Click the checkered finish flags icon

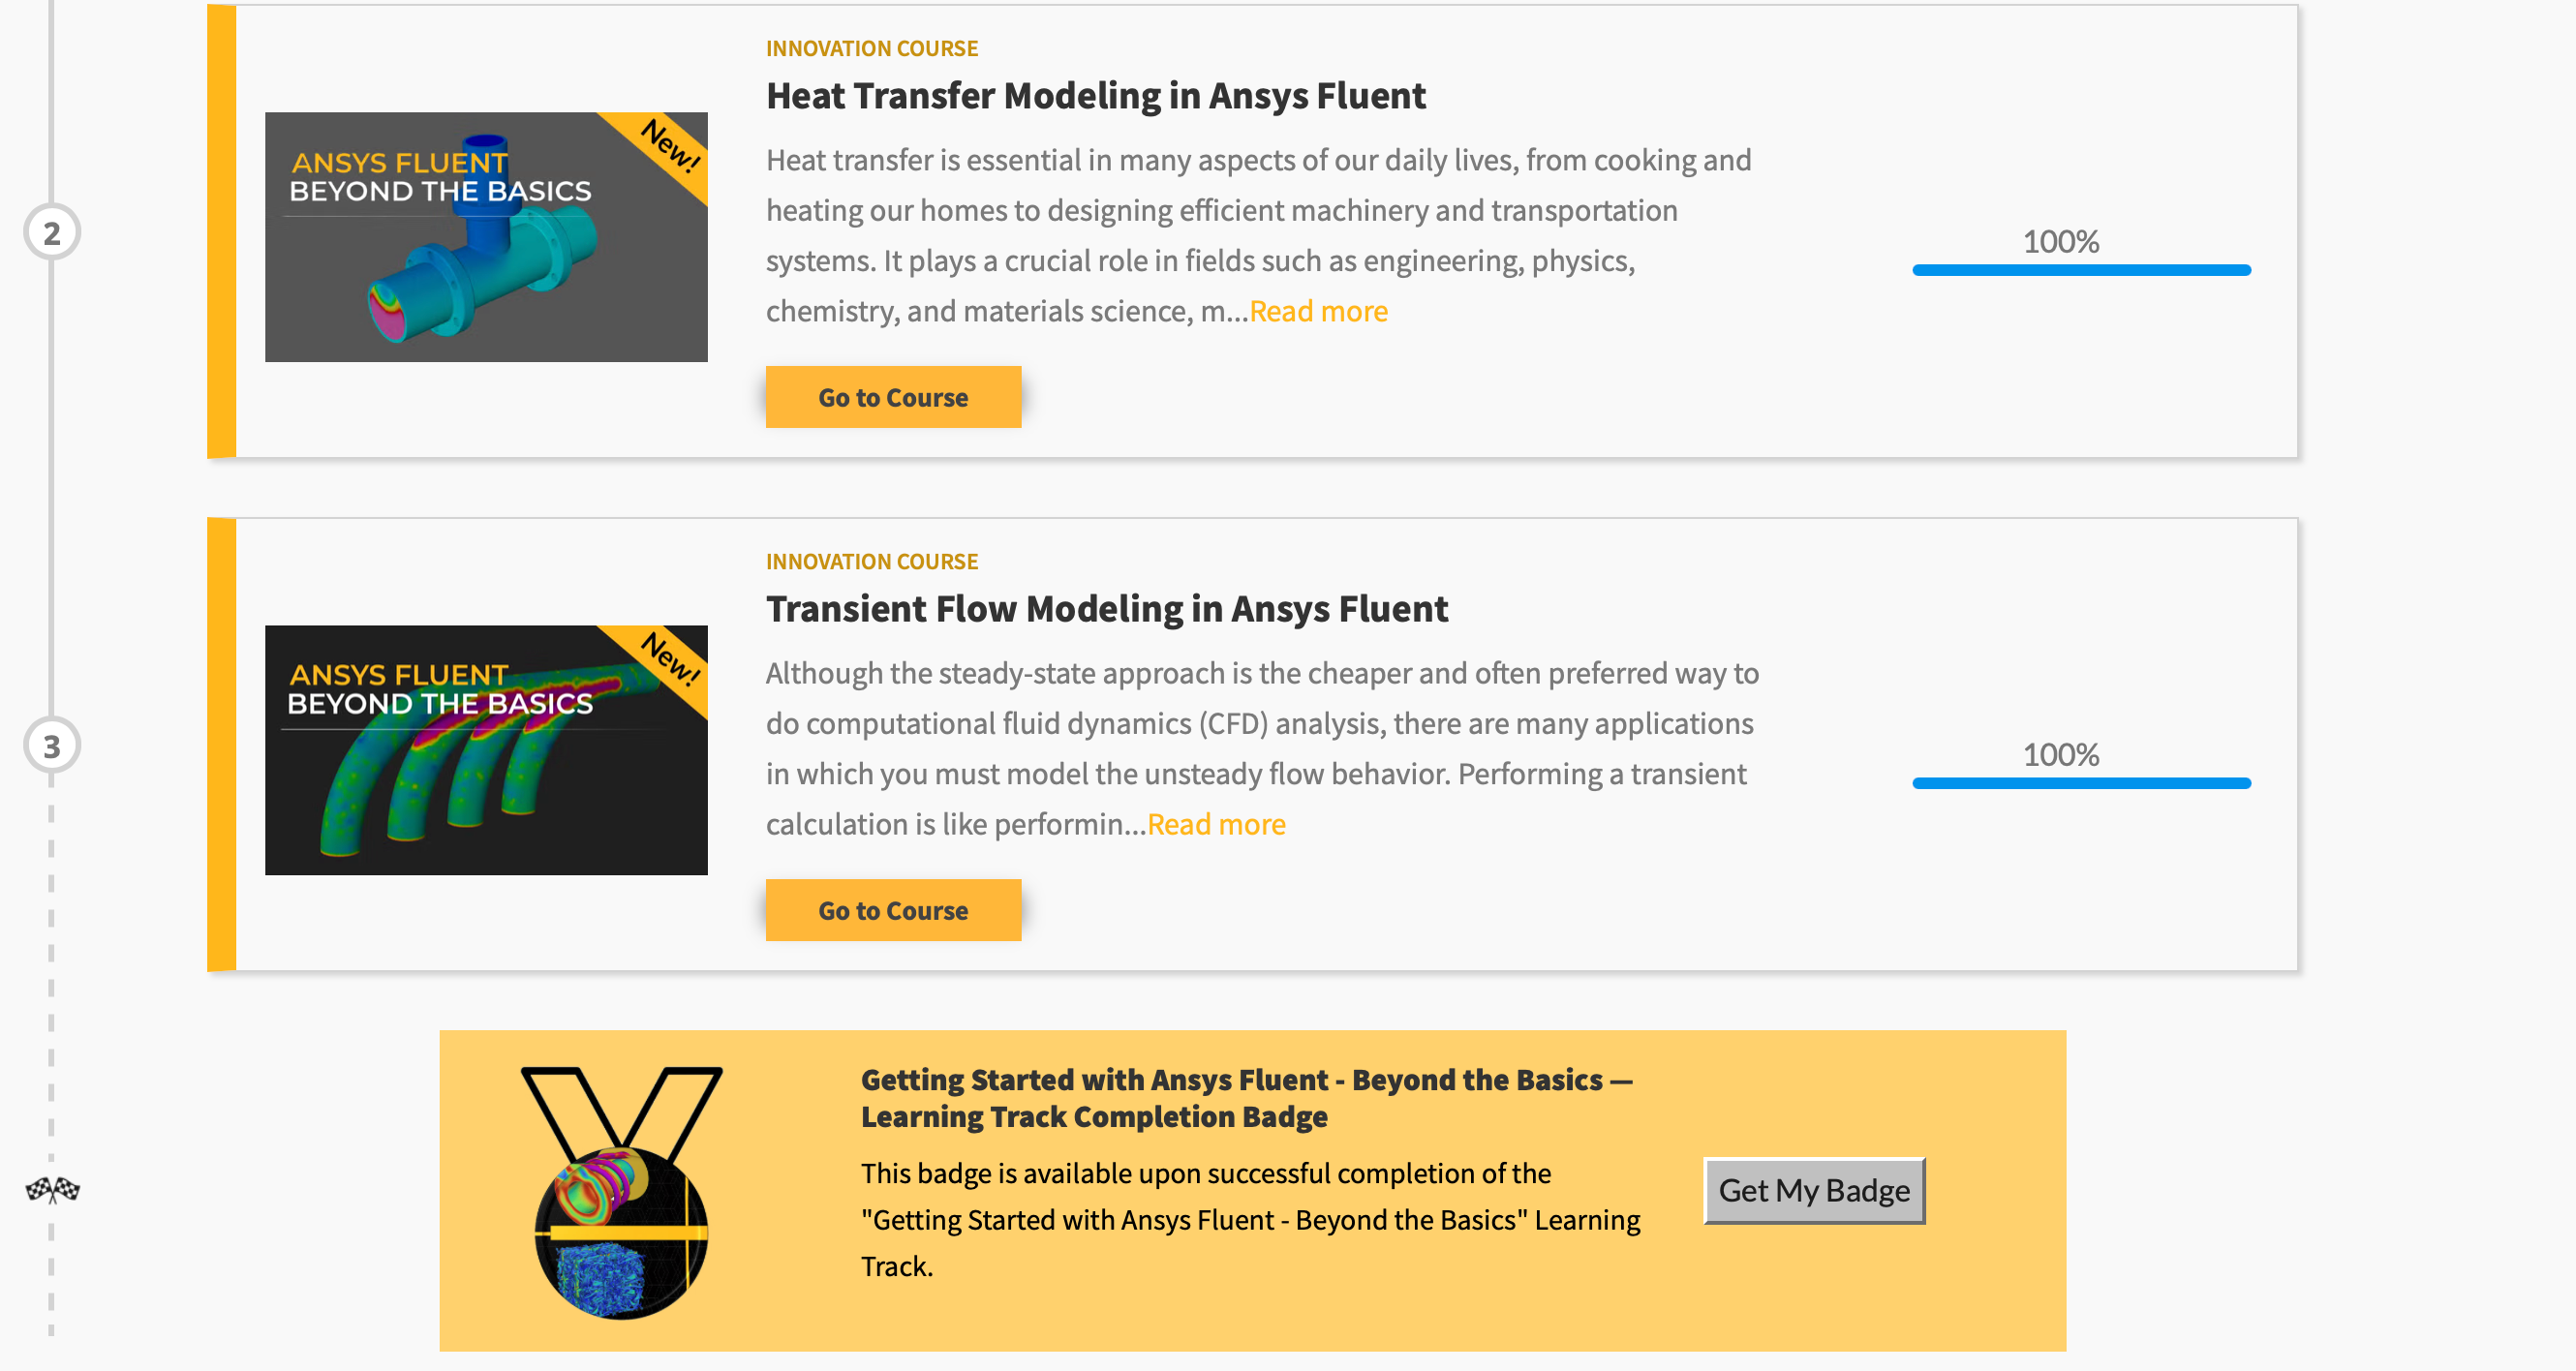pos(52,1190)
